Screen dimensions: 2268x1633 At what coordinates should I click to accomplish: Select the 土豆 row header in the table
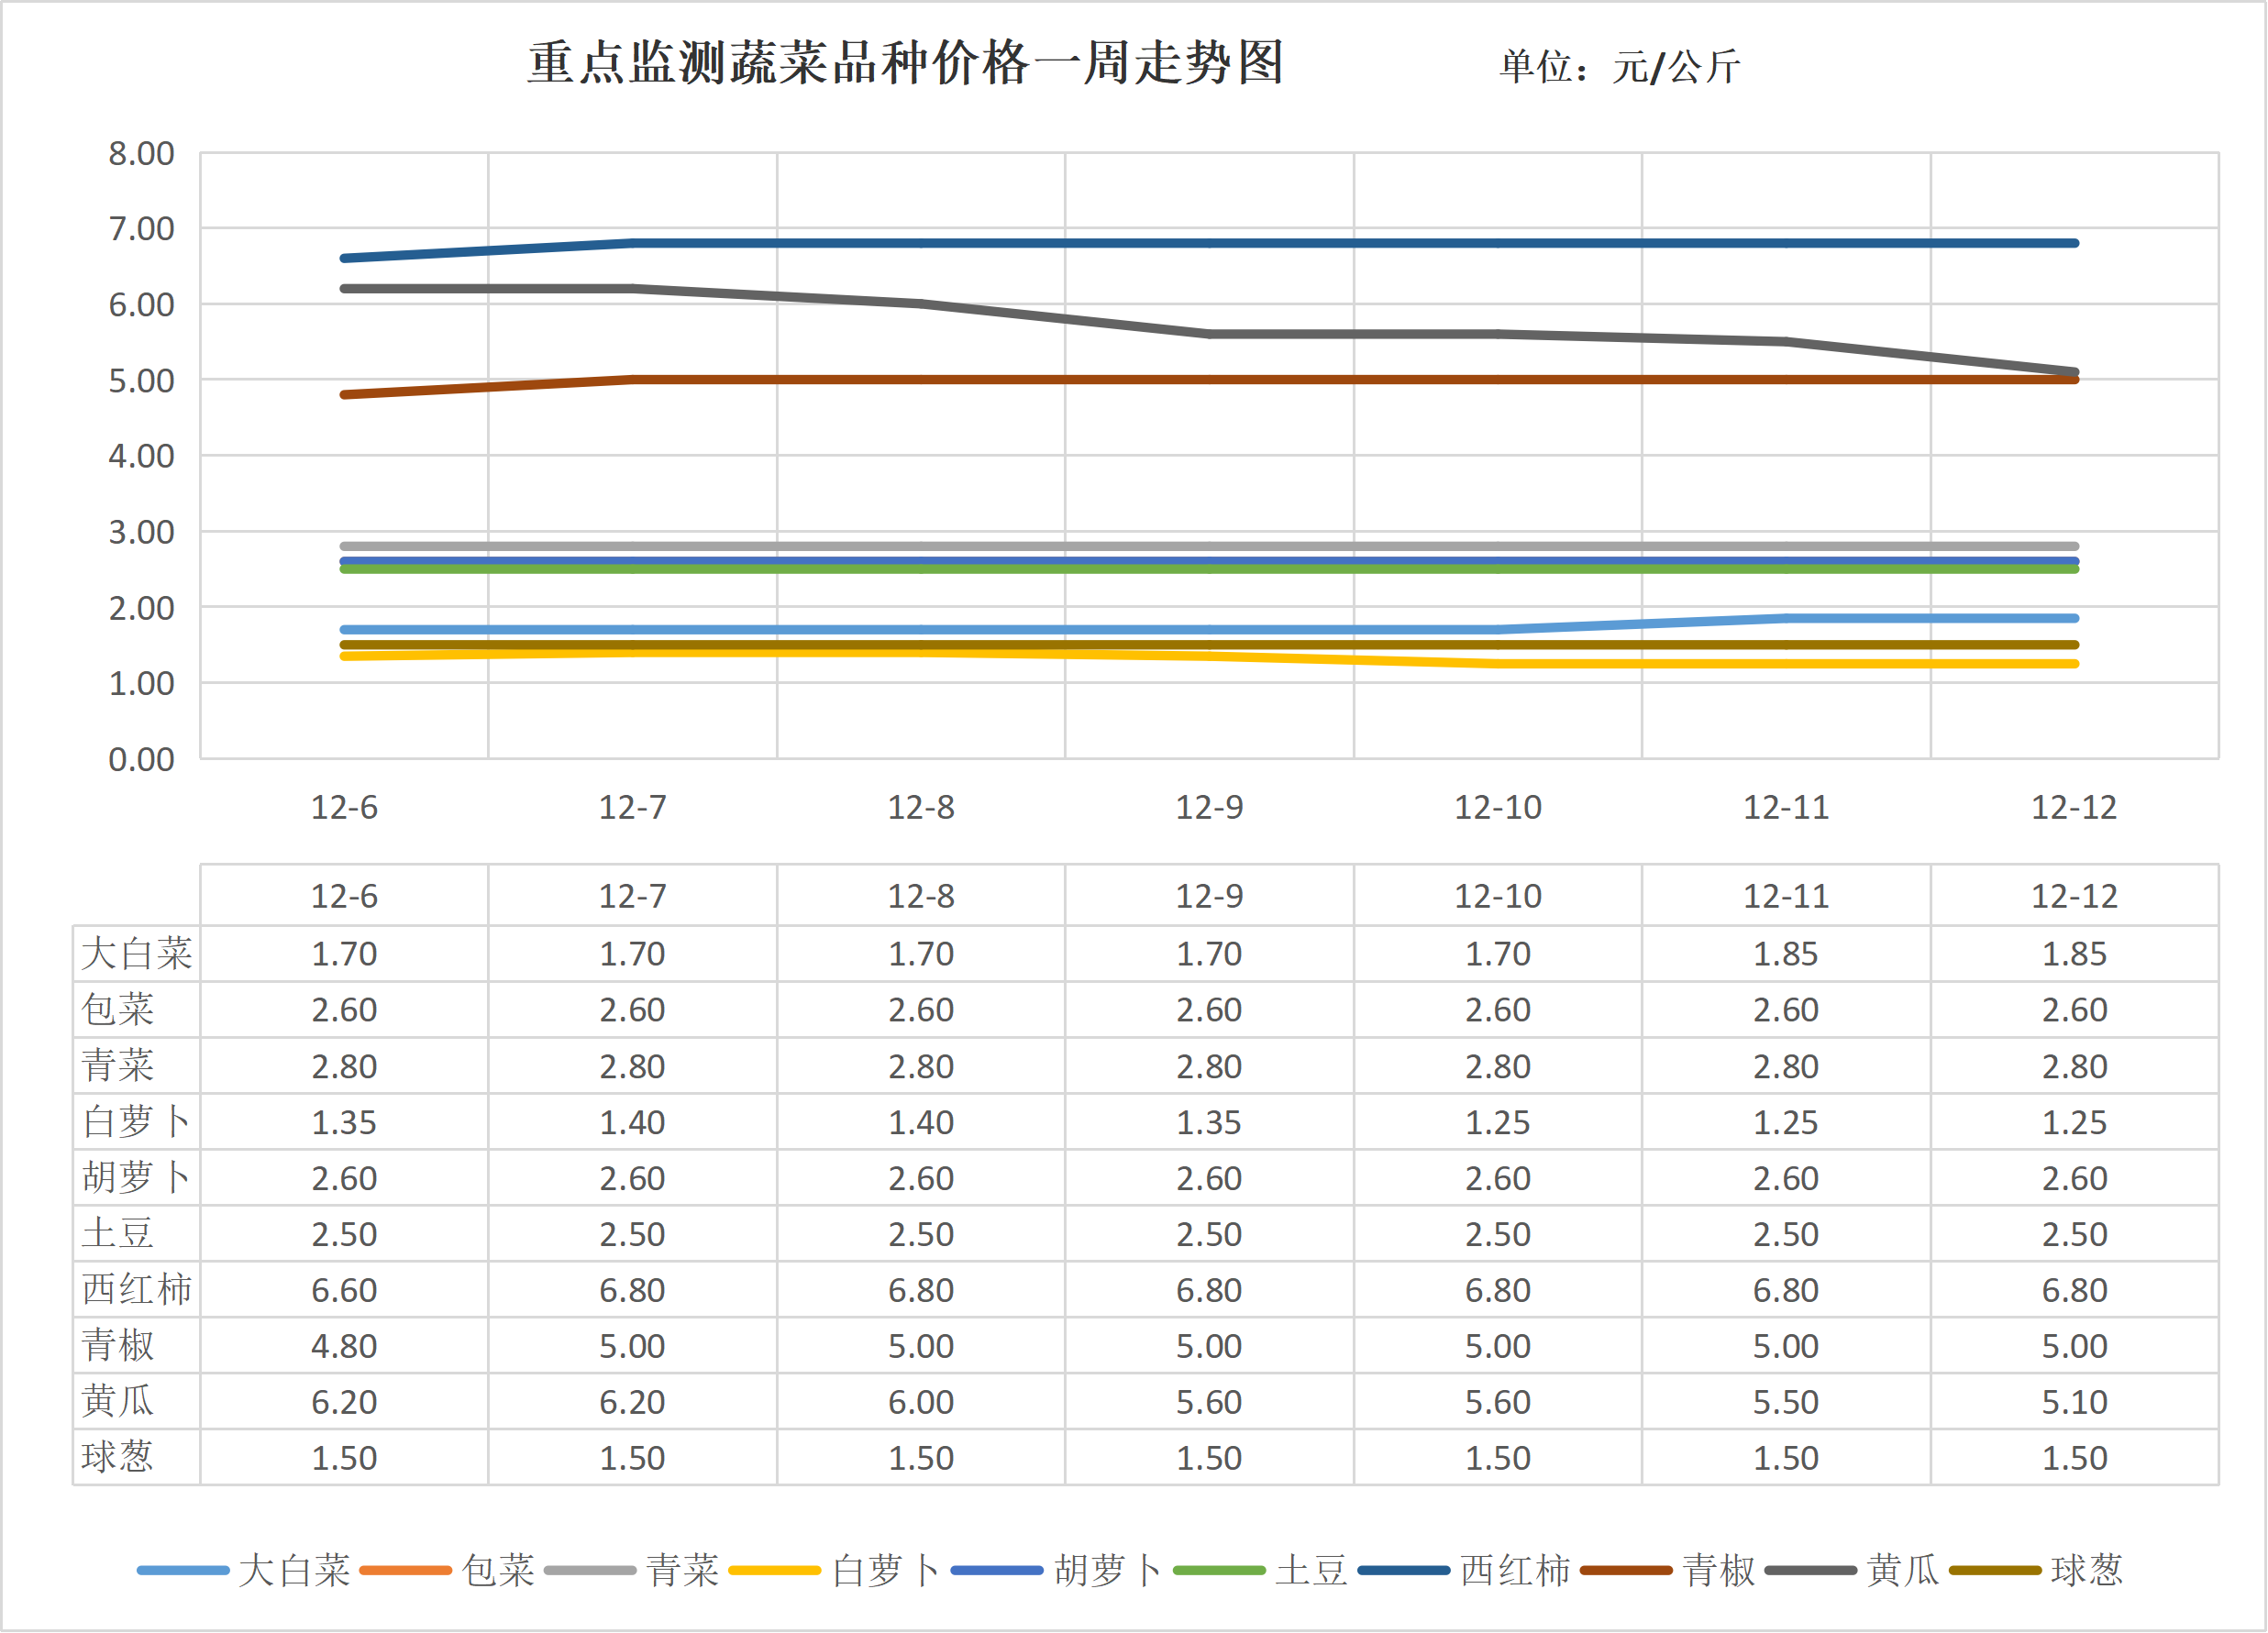coord(118,1234)
